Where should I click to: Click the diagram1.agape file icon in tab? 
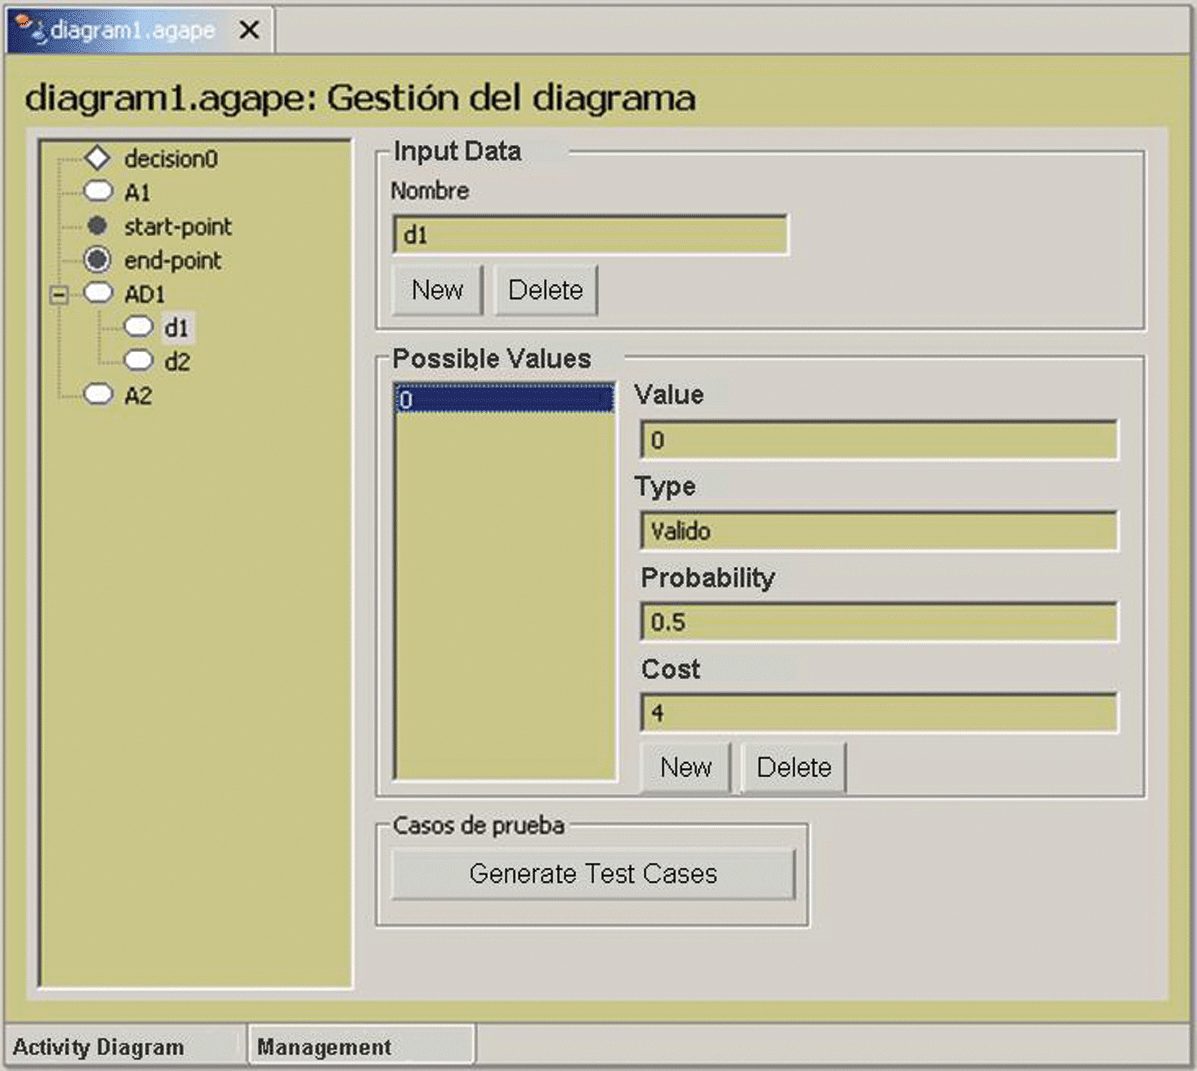[31, 30]
